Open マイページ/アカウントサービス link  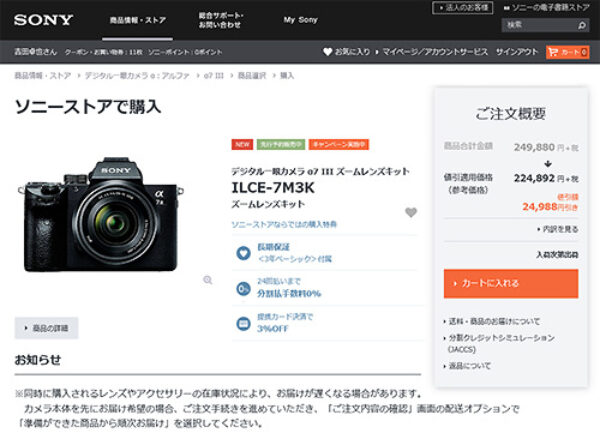coord(435,52)
